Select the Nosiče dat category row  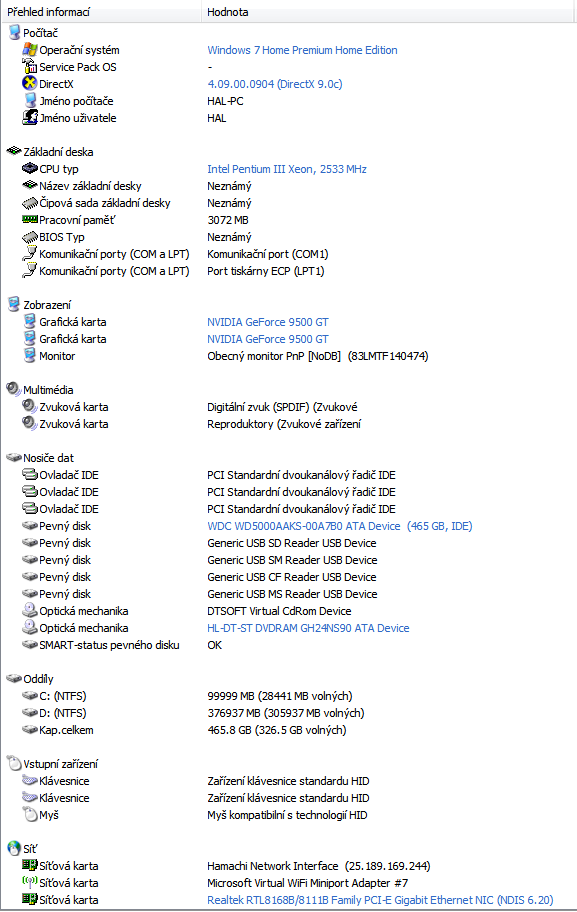click(288, 458)
